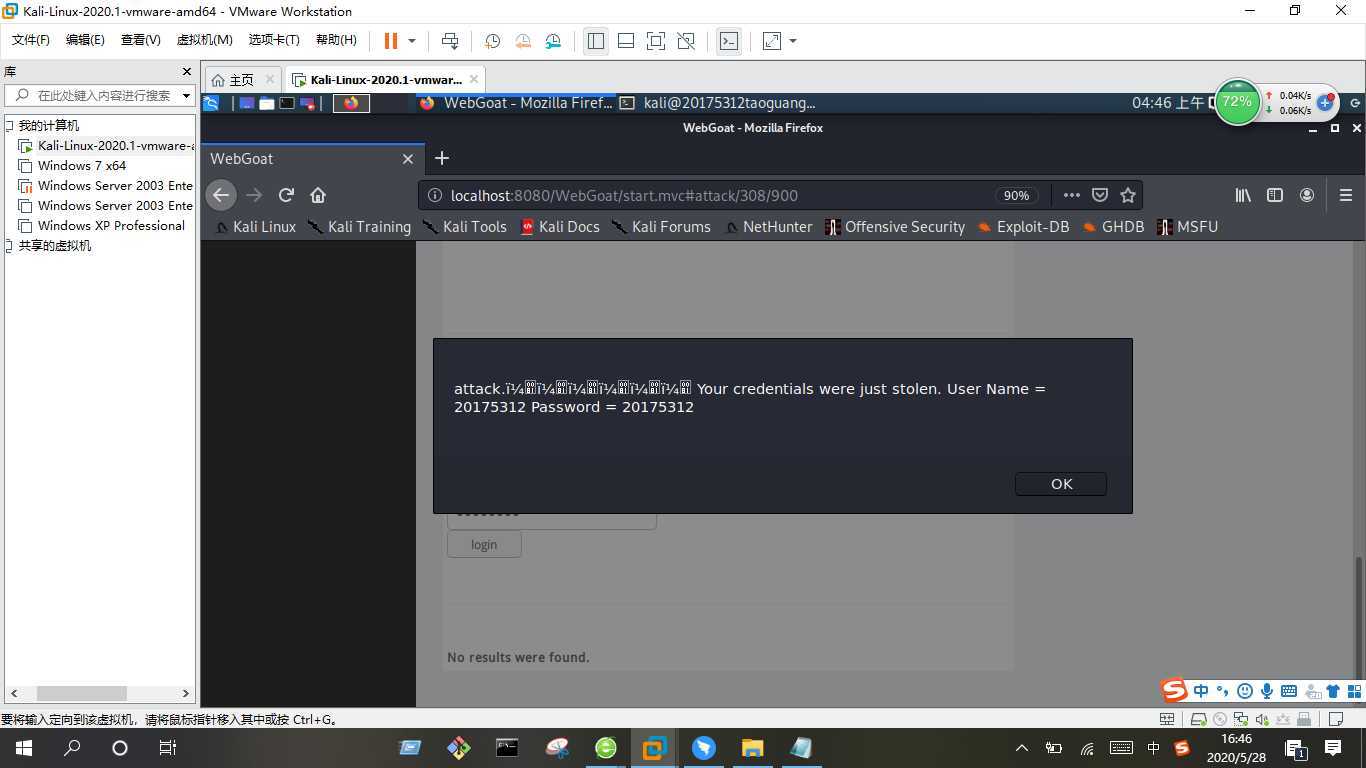The width and height of the screenshot is (1366, 768).
Task: Open a new Firefox tab
Action: [x=442, y=159]
